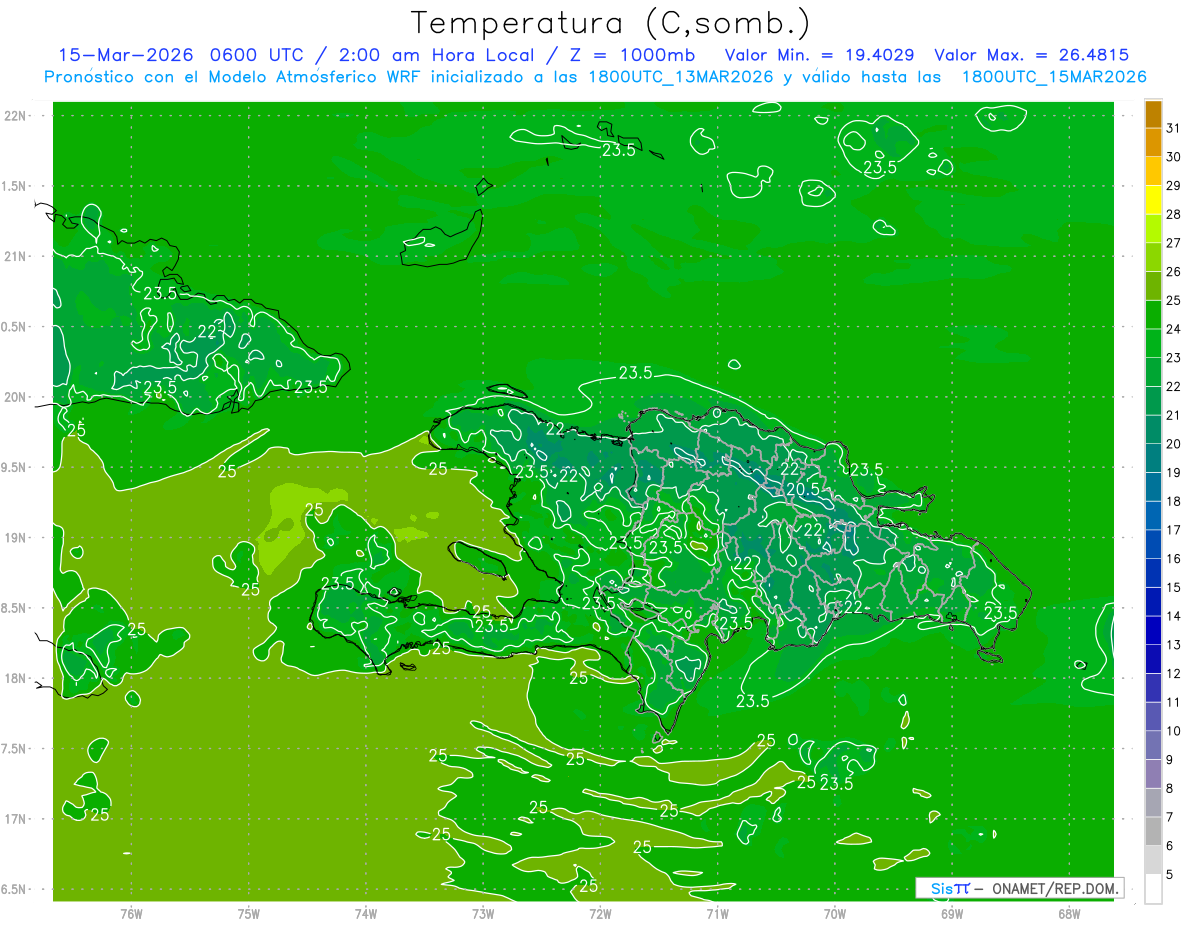The width and height of the screenshot is (1200, 927).
Task: Click the 'Z = 1000mb' pressure level text
Action: tap(632, 55)
